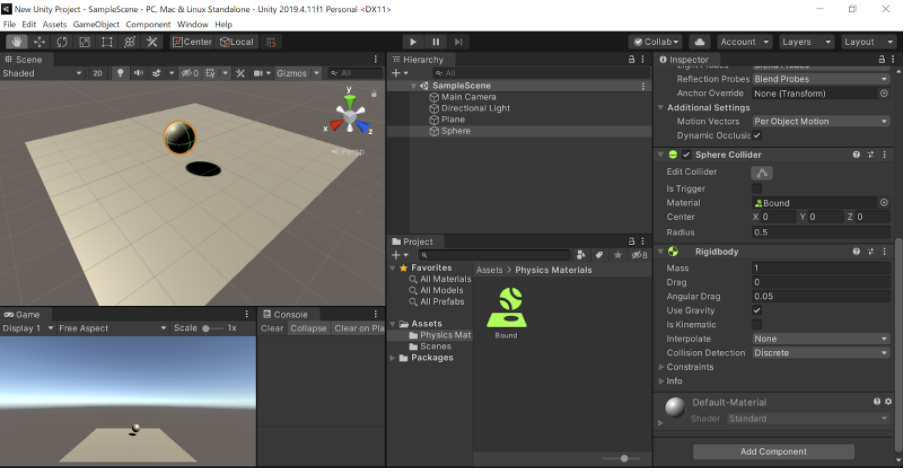
Task: Click search by type icon in Project
Action: [581, 255]
